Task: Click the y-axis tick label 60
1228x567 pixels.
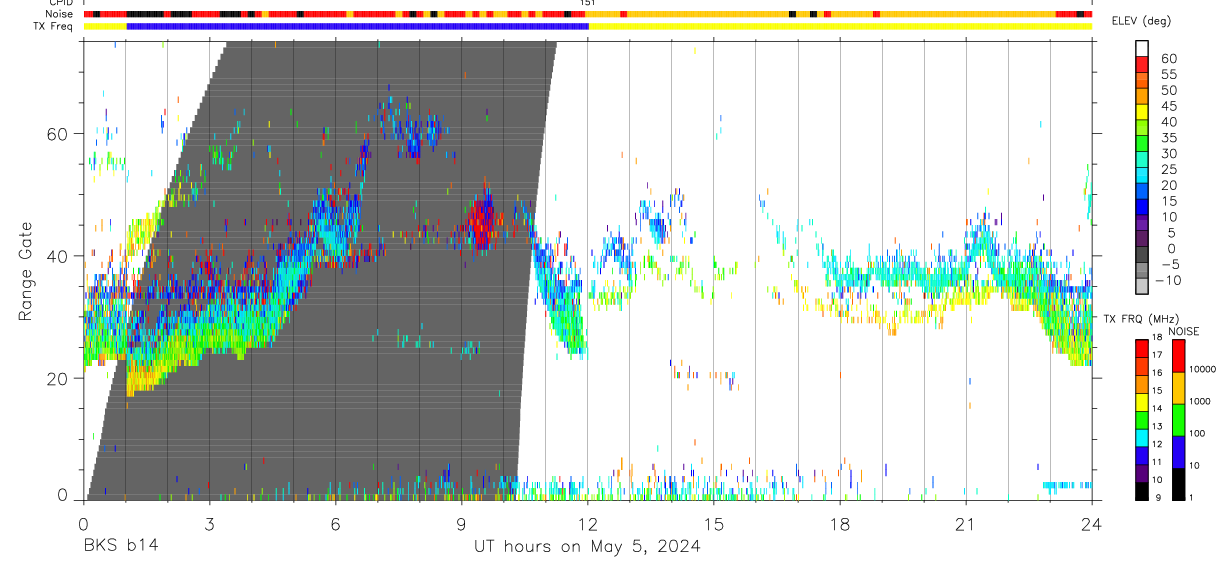Action: (58, 134)
